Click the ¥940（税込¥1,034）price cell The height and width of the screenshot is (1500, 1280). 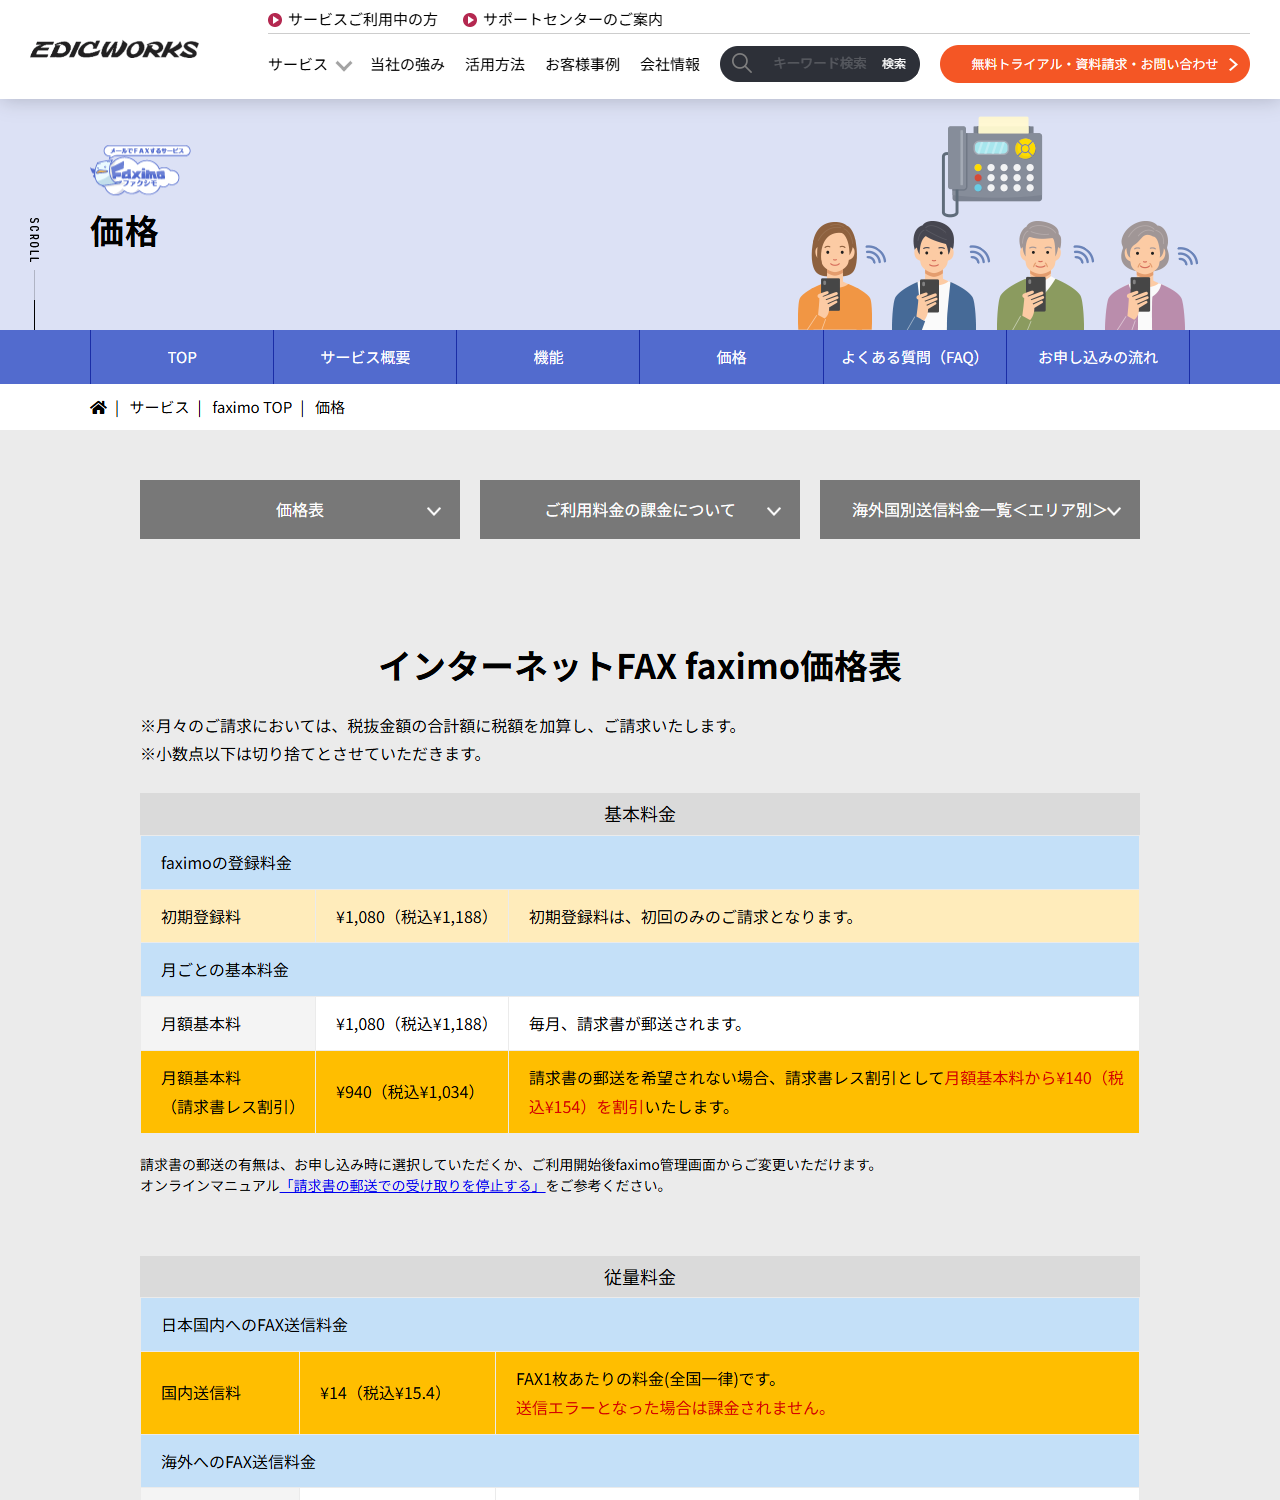pyautogui.click(x=412, y=1092)
